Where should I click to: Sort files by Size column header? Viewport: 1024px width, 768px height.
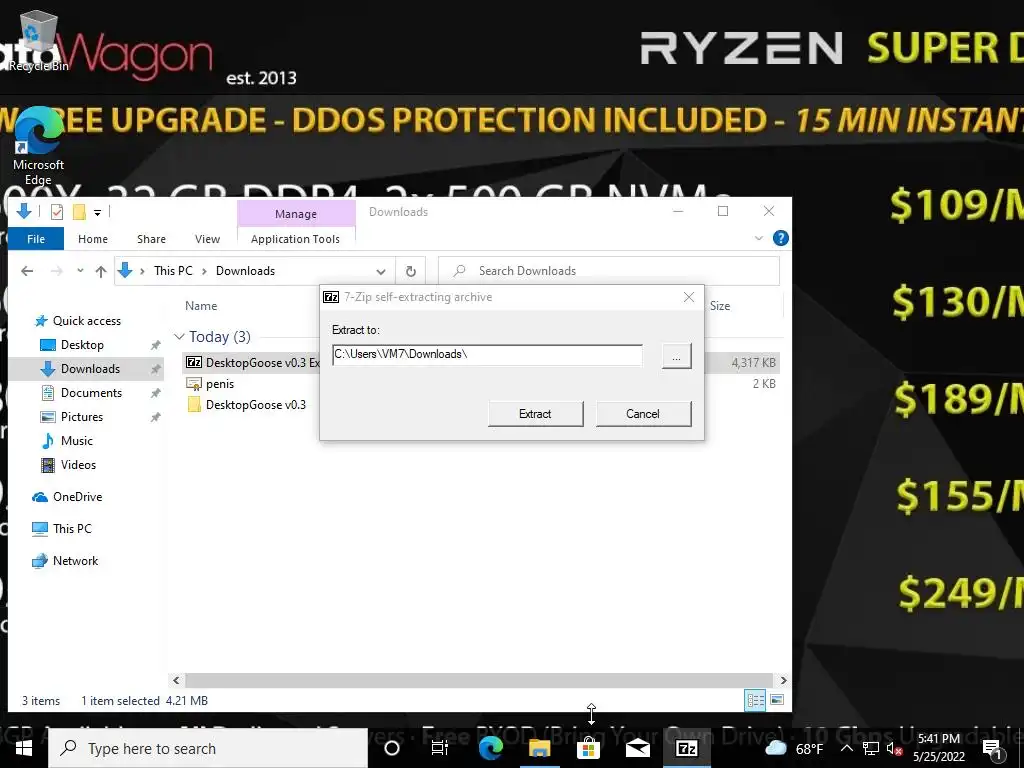click(720, 306)
